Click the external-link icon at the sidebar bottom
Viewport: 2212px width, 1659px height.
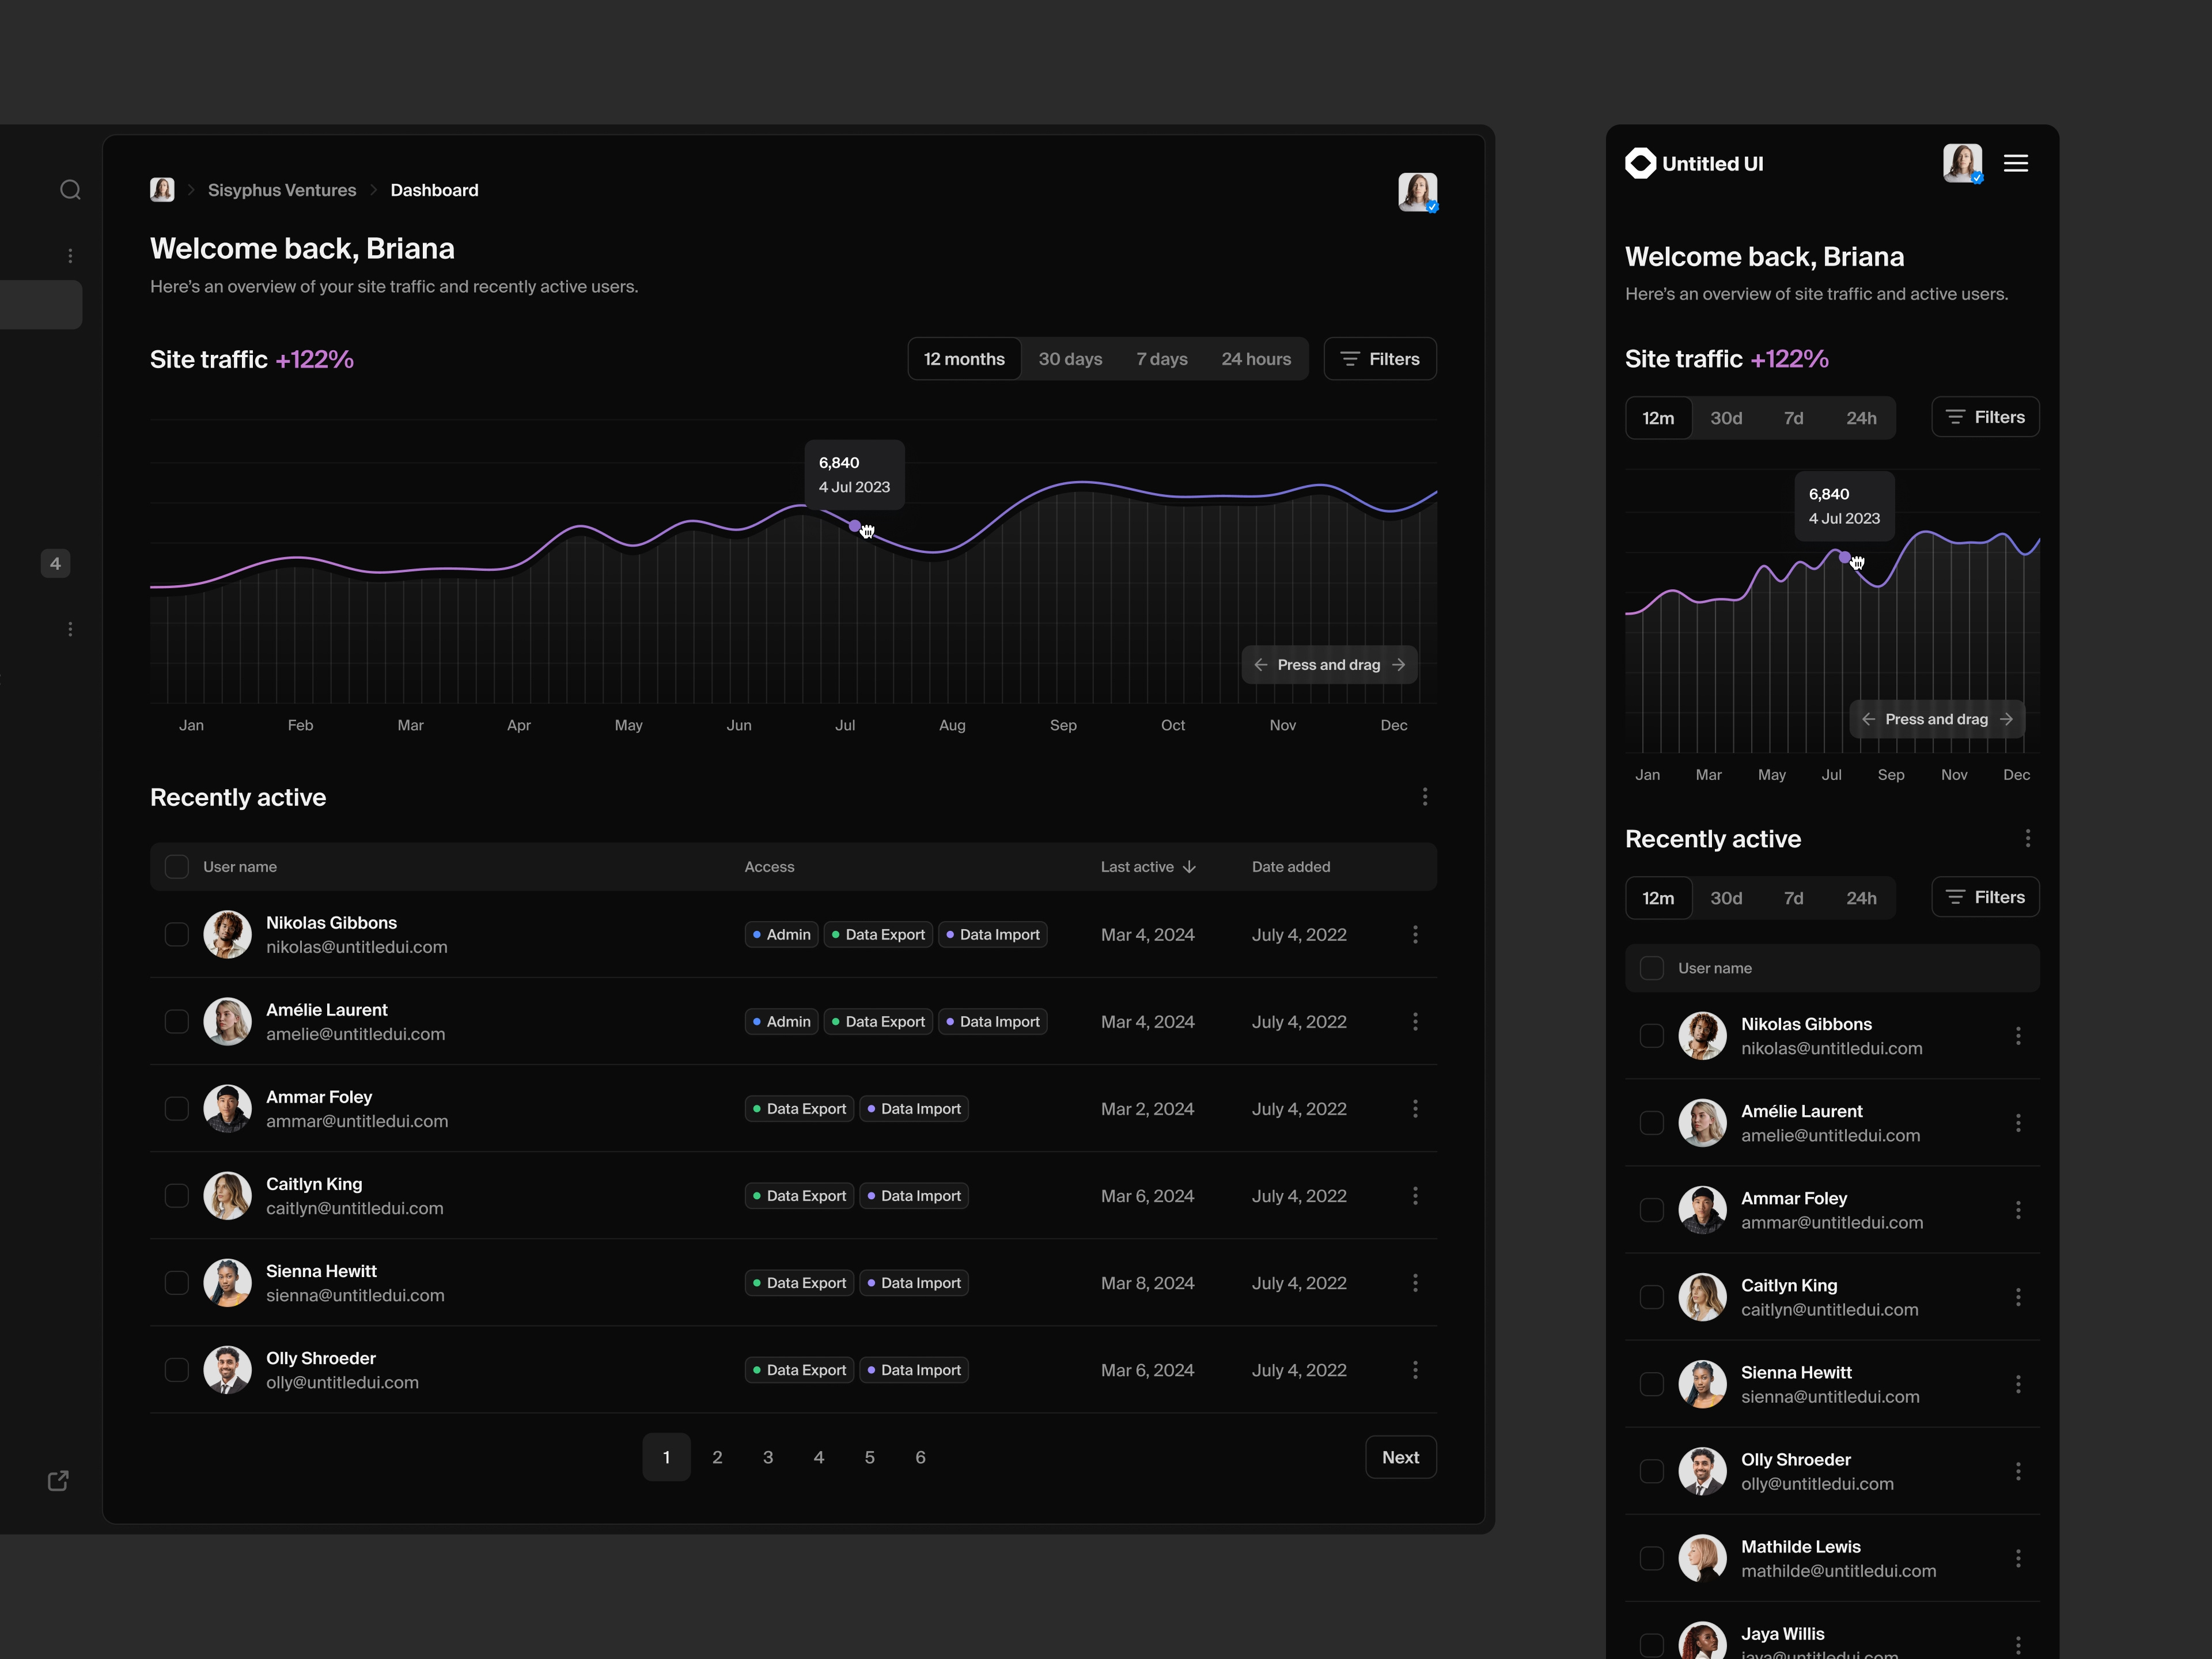tap(58, 1481)
